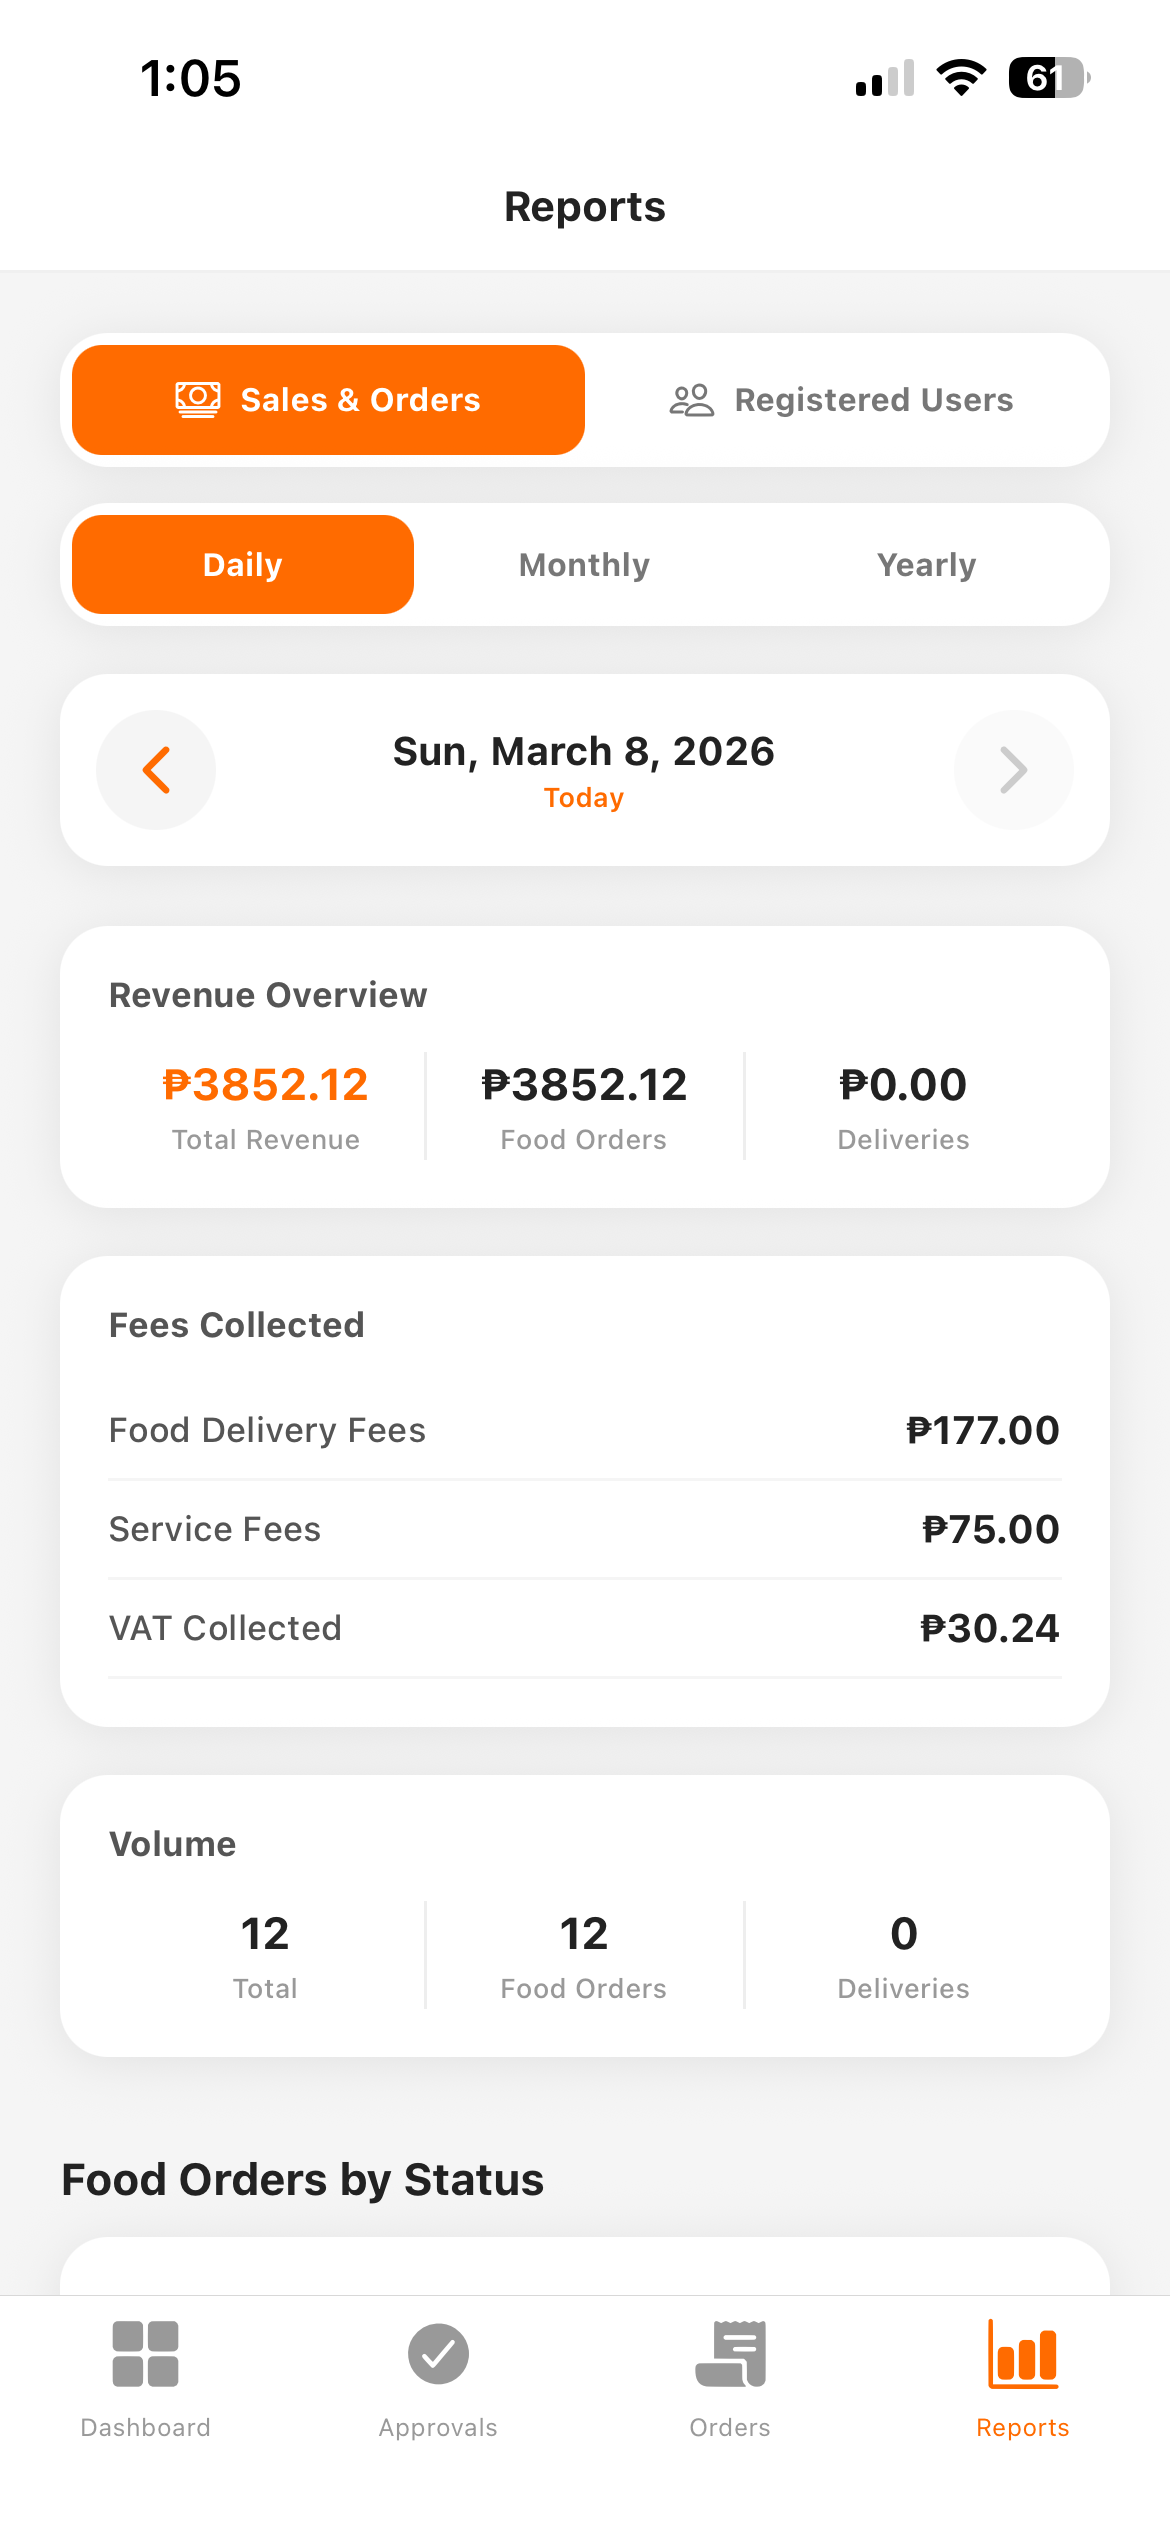Switch to Yearly report period
The height and width of the screenshot is (2532, 1170).
click(x=926, y=565)
